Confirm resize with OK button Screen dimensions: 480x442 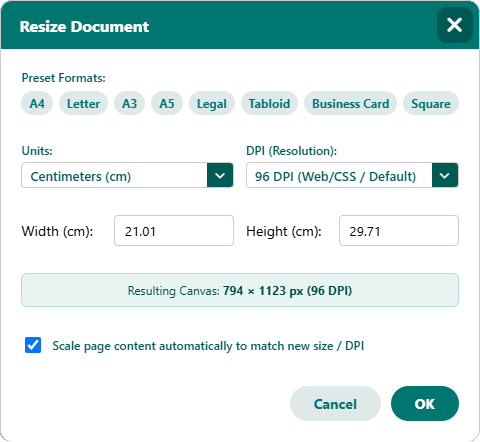[425, 404]
